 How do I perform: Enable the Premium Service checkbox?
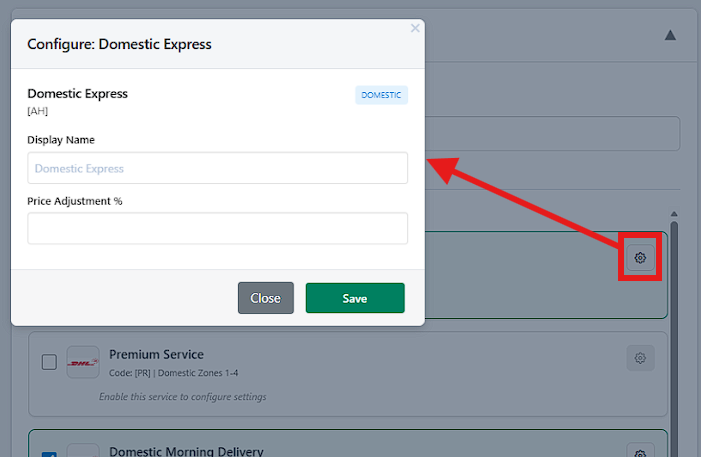(x=49, y=362)
